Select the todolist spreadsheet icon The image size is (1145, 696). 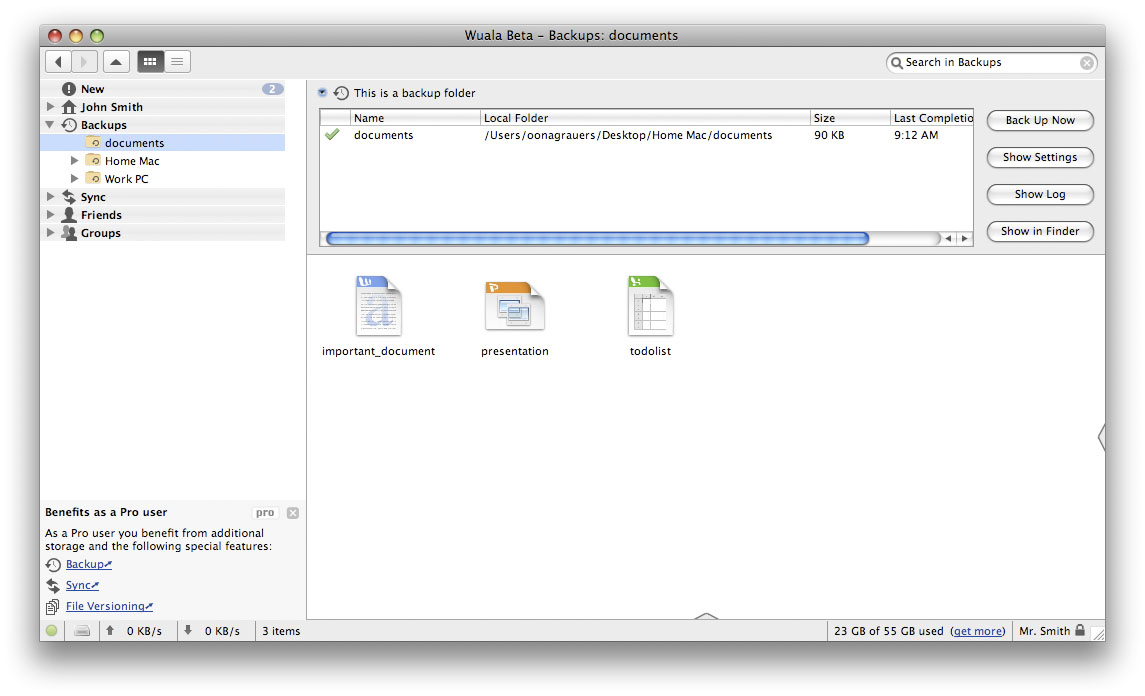pos(650,306)
